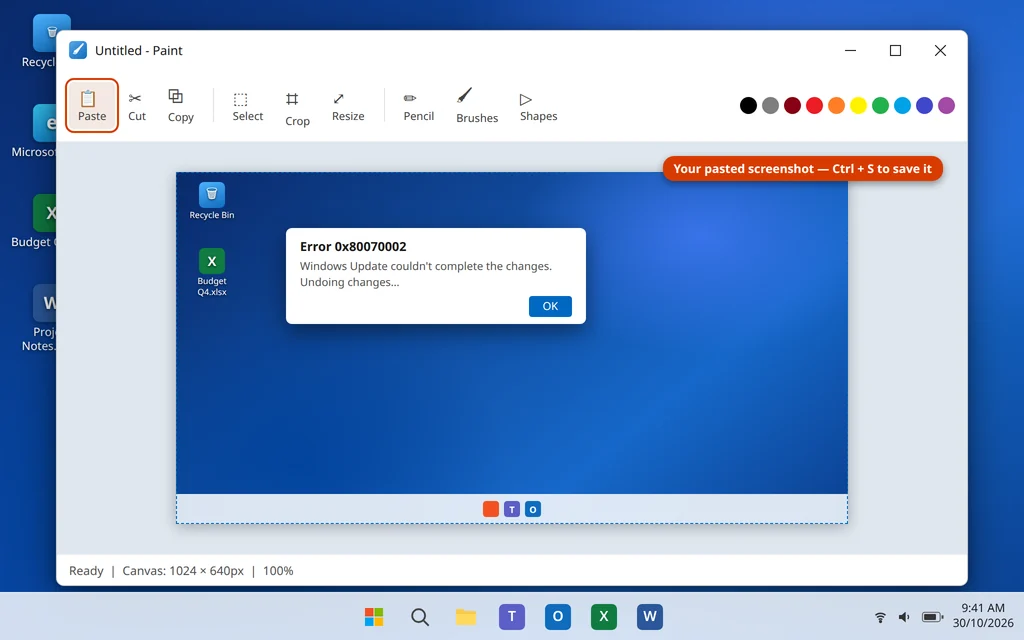Image resolution: width=1024 pixels, height=640 pixels.
Task: Click the Error 0x80070002 heading text
Action: tap(353, 246)
